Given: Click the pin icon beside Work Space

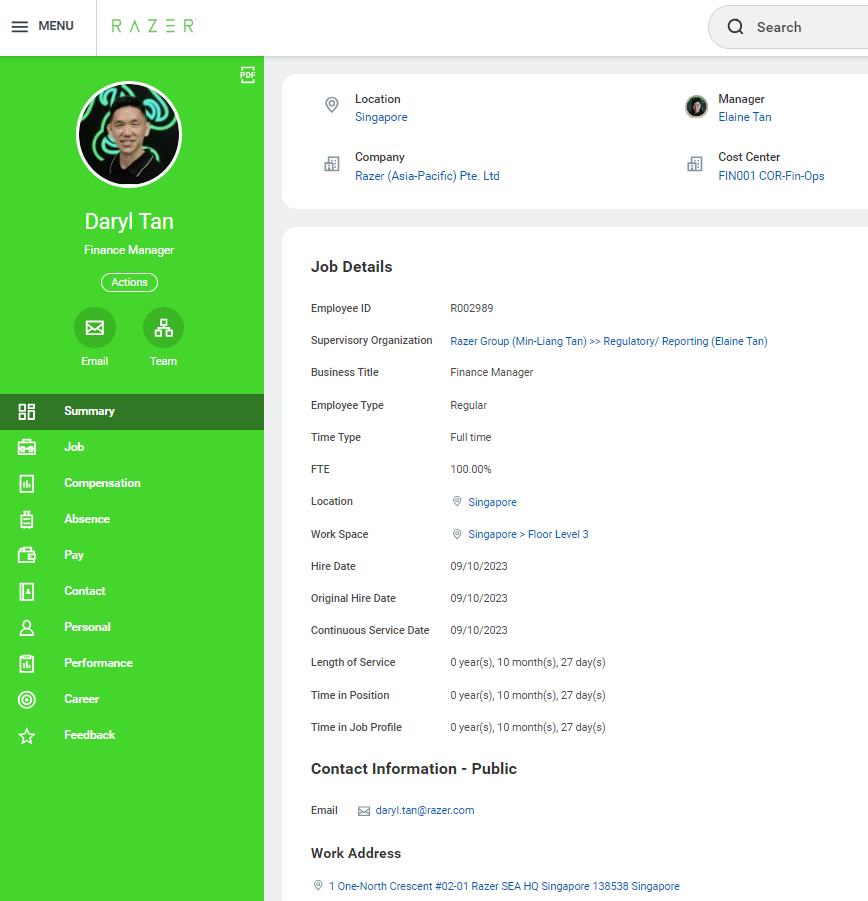Looking at the screenshot, I should [x=457, y=534].
